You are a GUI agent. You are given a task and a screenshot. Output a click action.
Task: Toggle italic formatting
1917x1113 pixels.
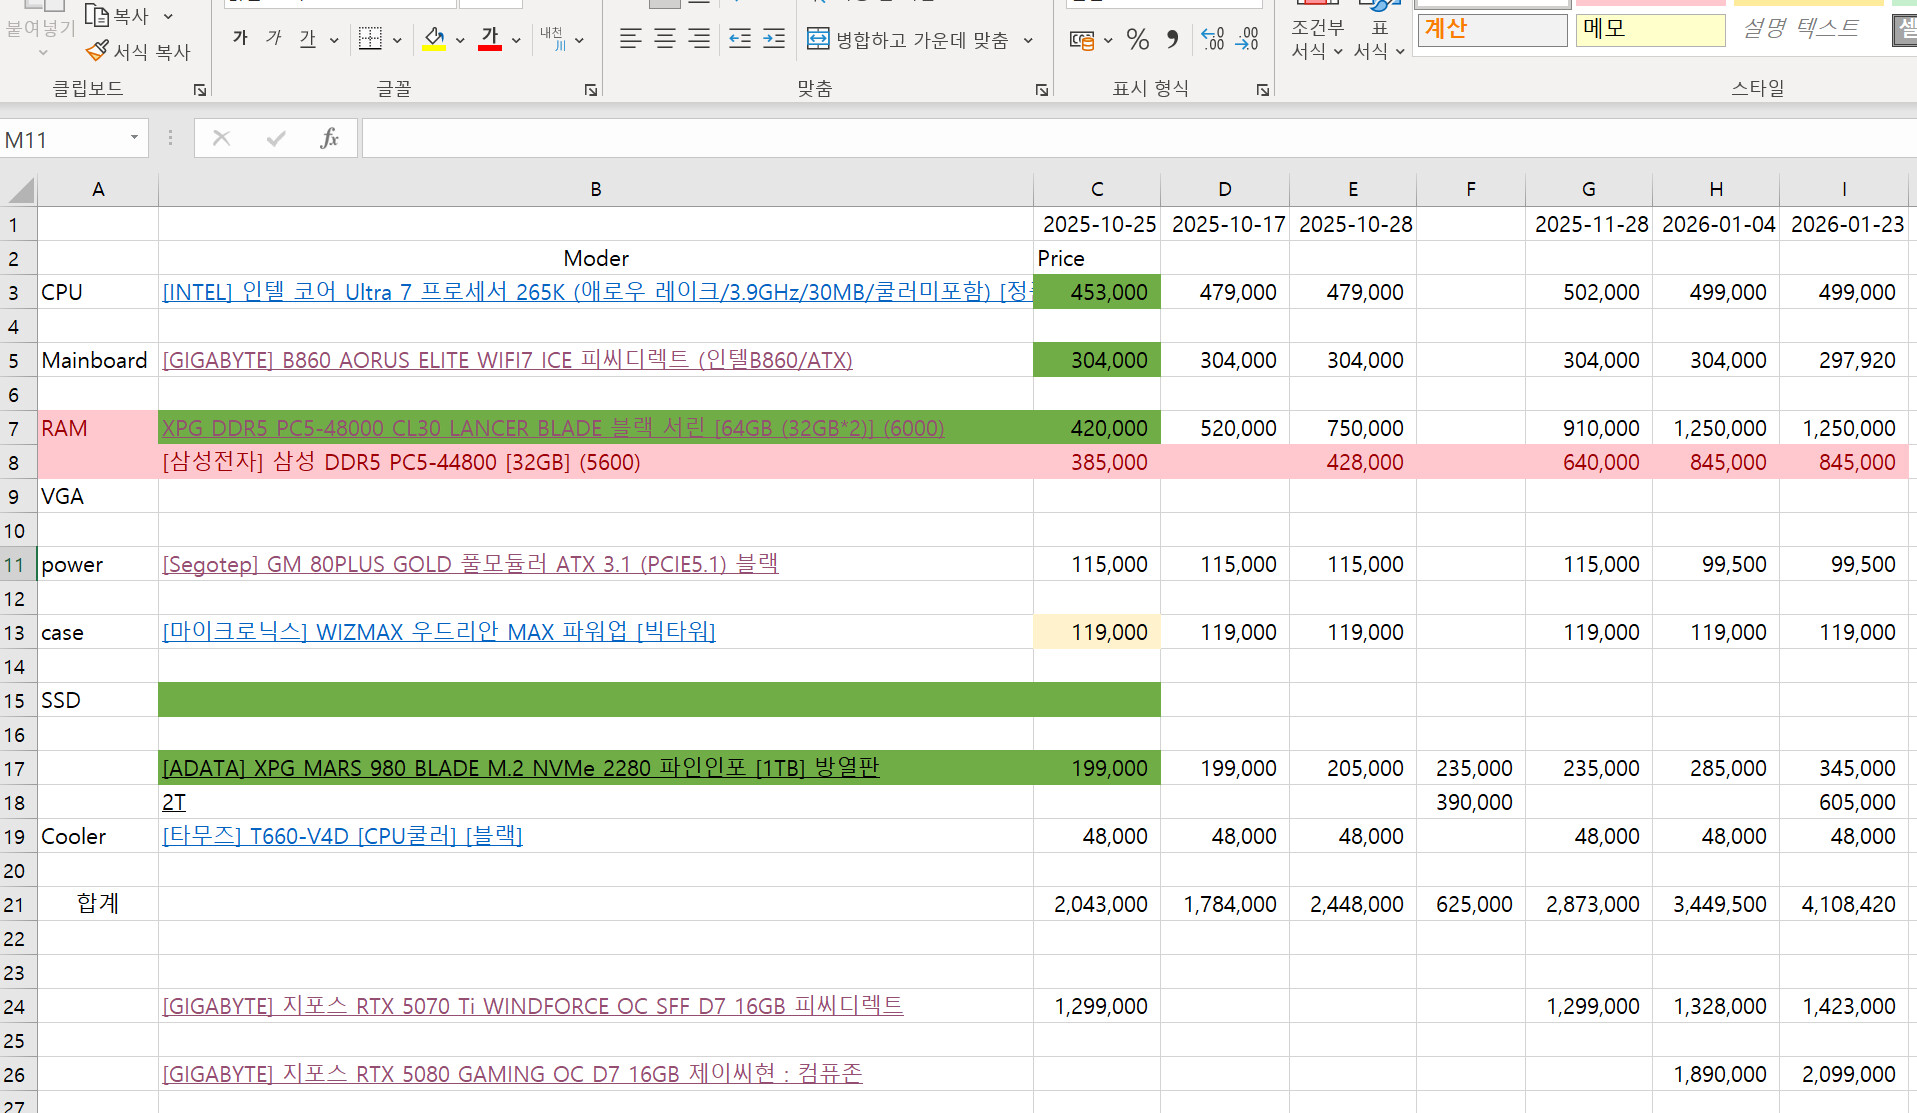coord(274,39)
